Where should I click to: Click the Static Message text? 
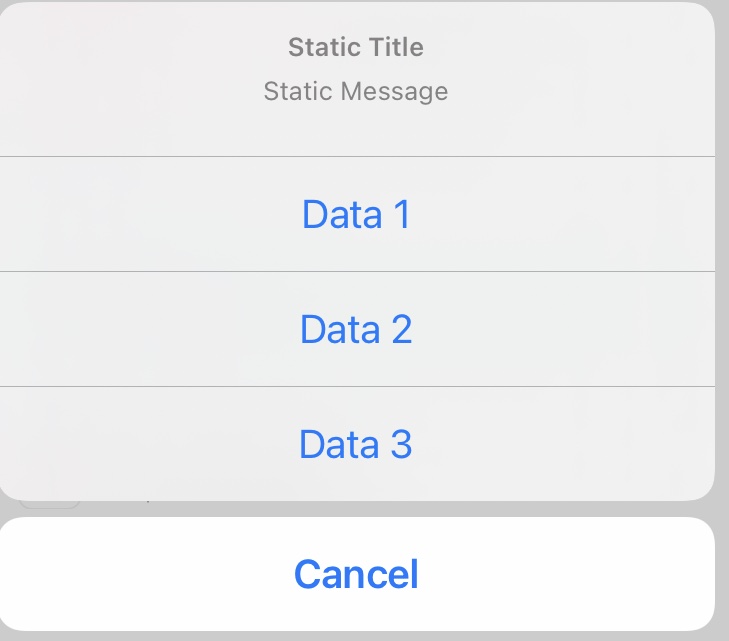point(356,92)
